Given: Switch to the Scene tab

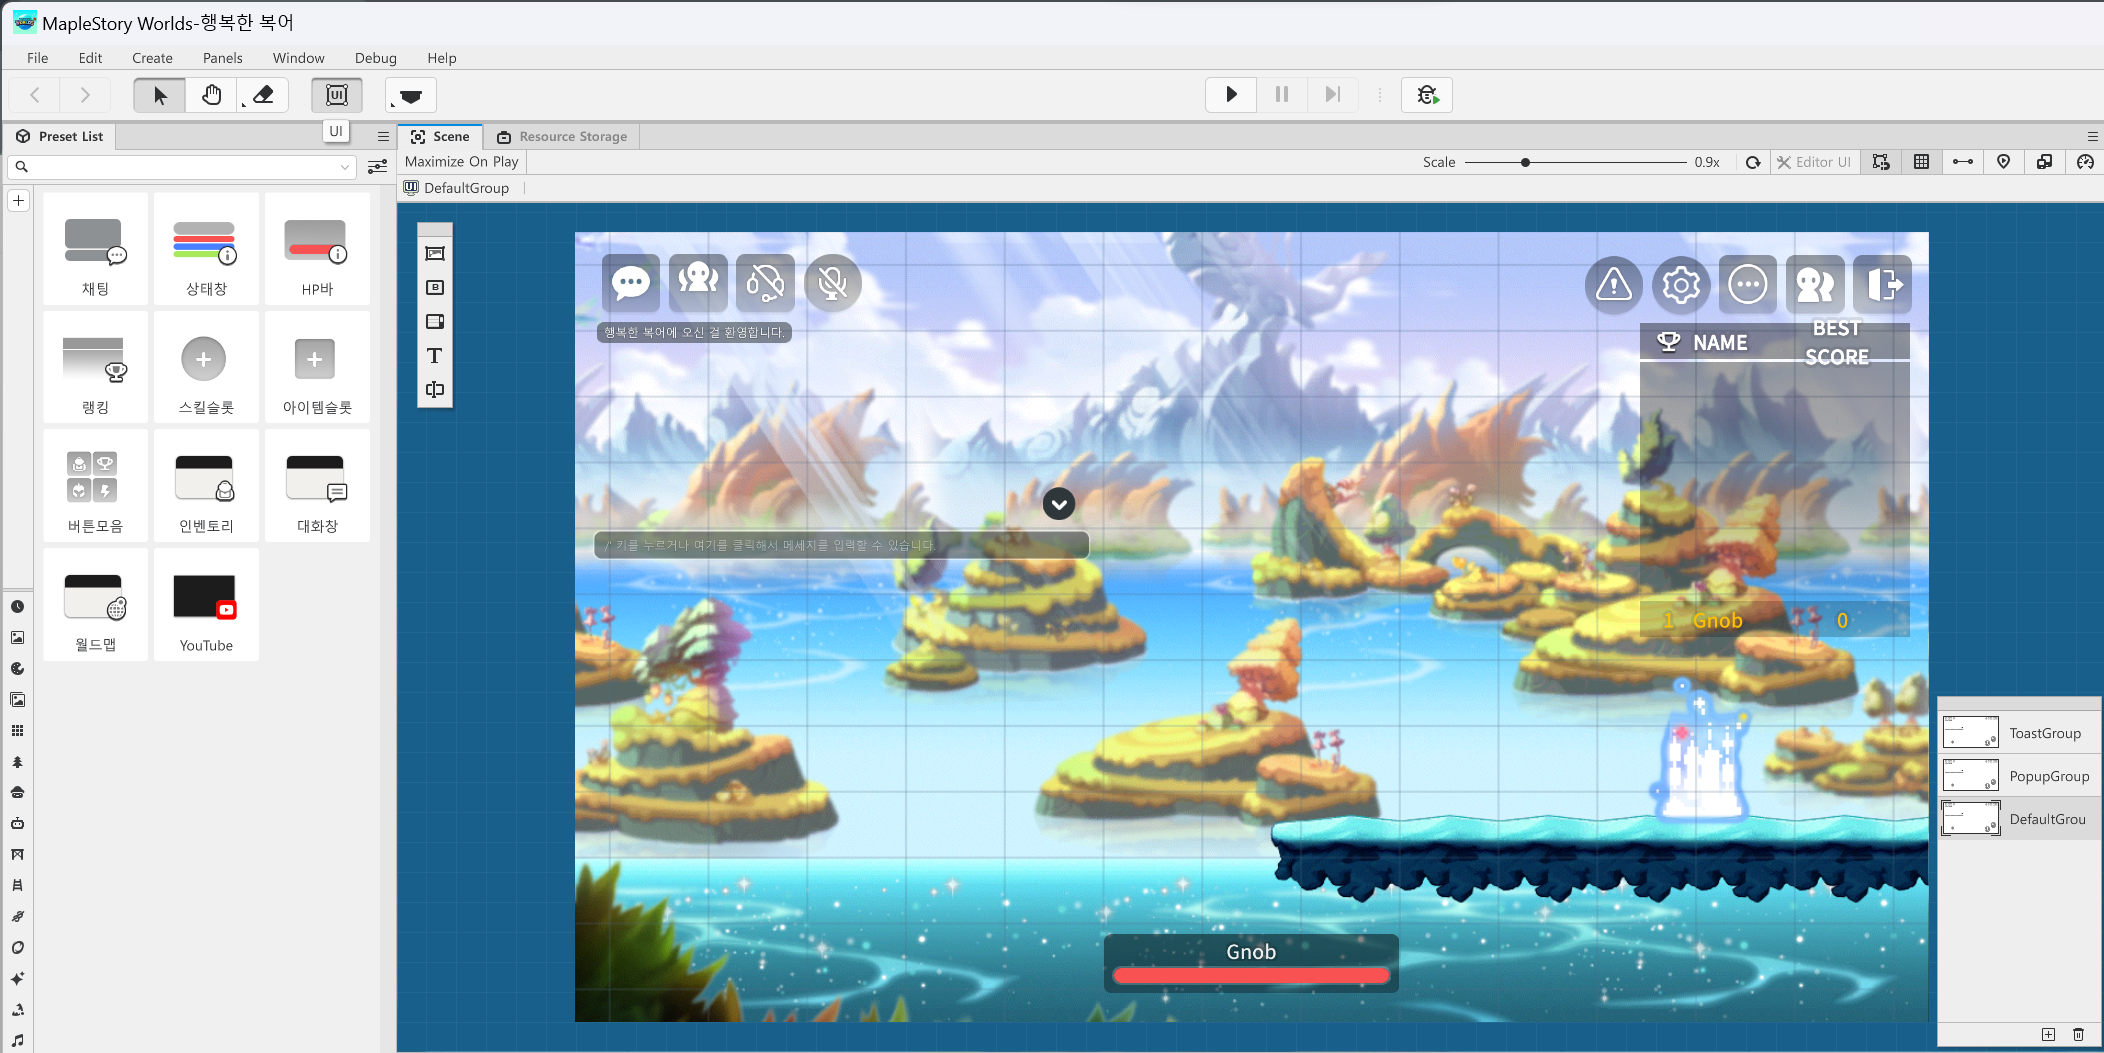Looking at the screenshot, I should click(x=440, y=136).
